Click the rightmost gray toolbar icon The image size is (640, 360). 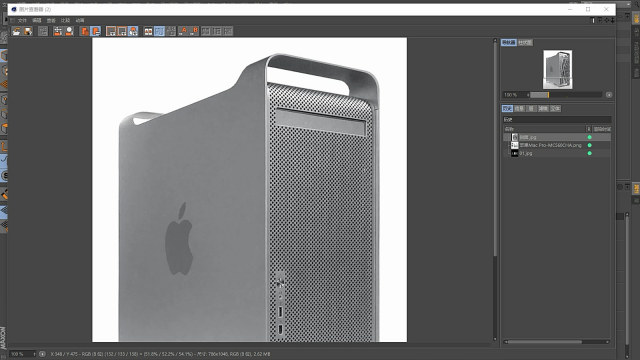(x=228, y=31)
